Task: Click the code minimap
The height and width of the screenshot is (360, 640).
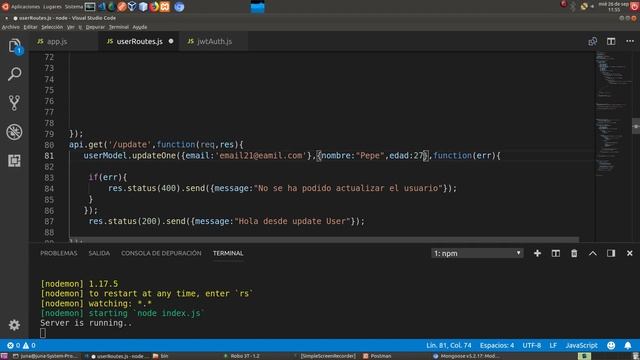Action: click(613, 114)
